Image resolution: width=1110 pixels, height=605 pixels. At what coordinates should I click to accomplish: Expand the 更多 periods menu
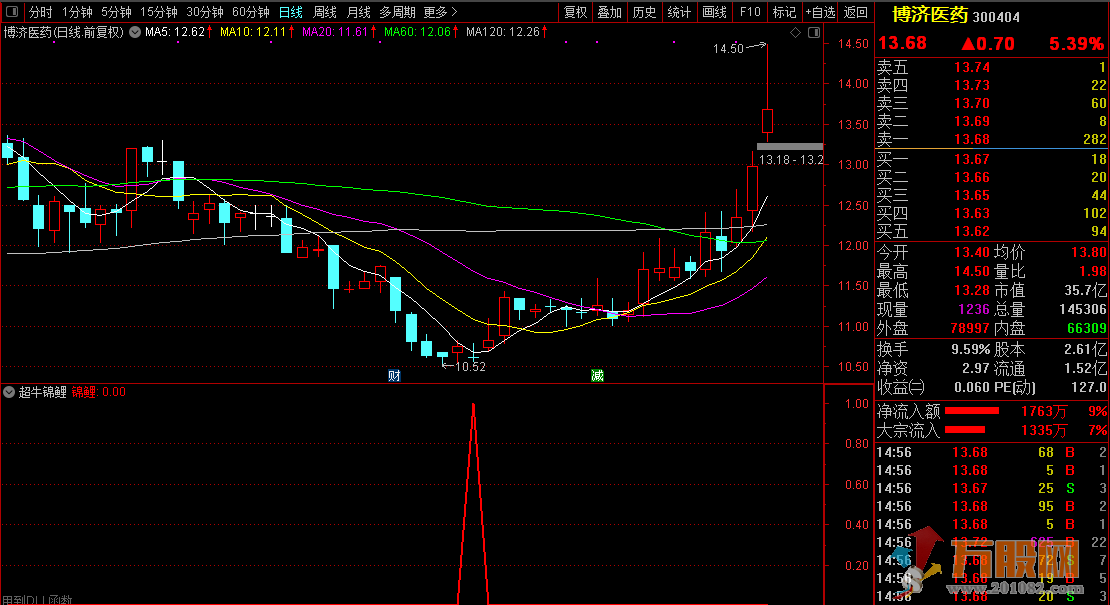[x=440, y=12]
